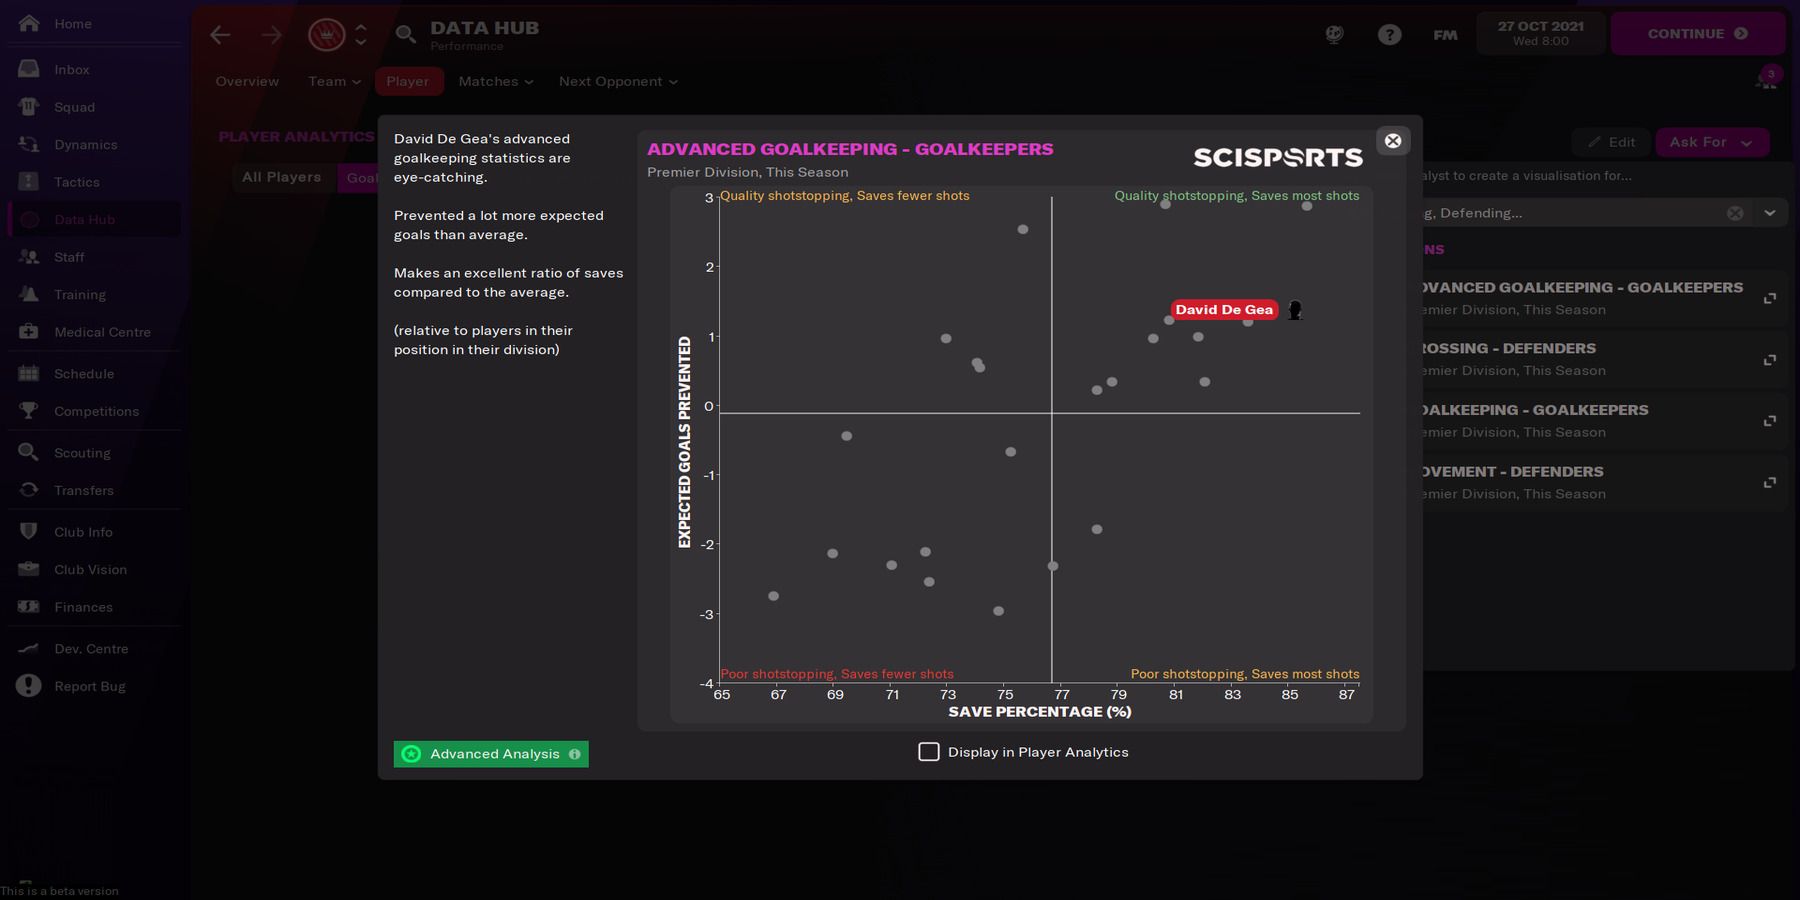Open the Dynamics sidebar icon

point(29,144)
